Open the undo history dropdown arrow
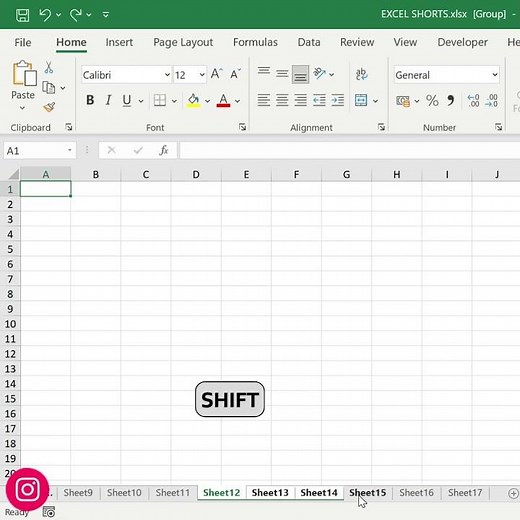Screen dimensions: 520x520 [x=59, y=15]
